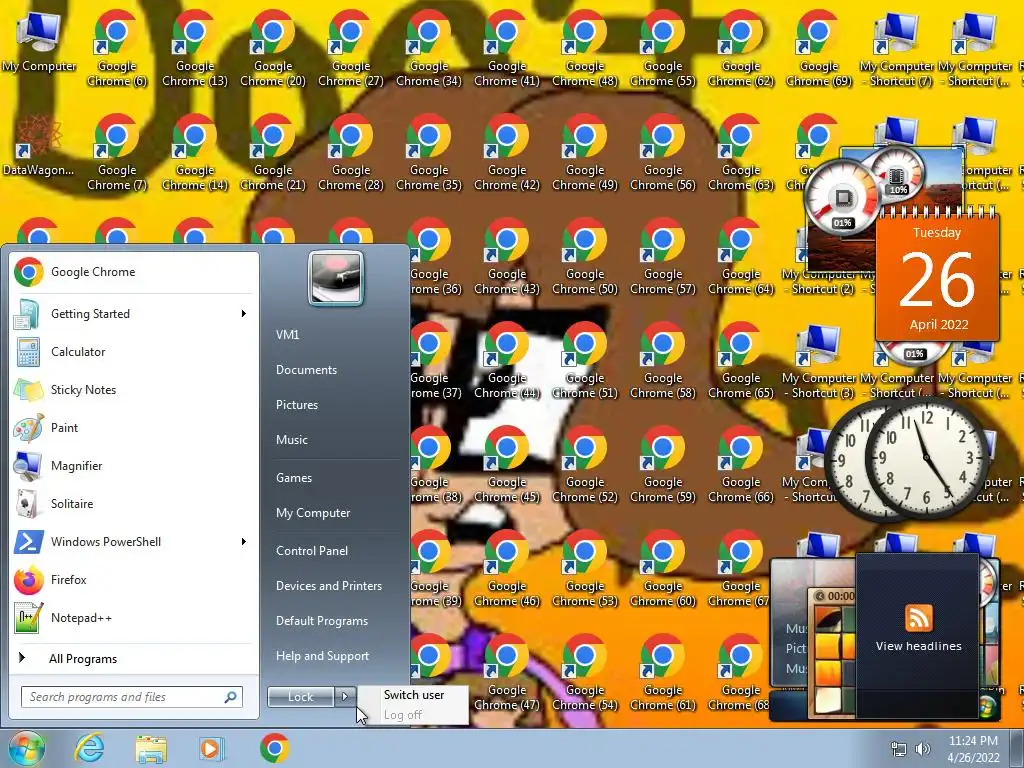The height and width of the screenshot is (768, 1024).
Task: Open Magnifier from the Start menu
Action: 133,466
